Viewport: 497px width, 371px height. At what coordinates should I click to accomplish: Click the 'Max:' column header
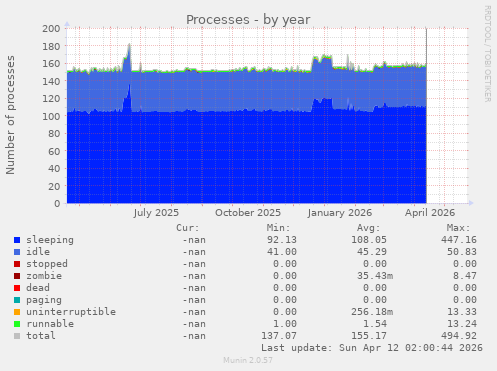coord(458,228)
